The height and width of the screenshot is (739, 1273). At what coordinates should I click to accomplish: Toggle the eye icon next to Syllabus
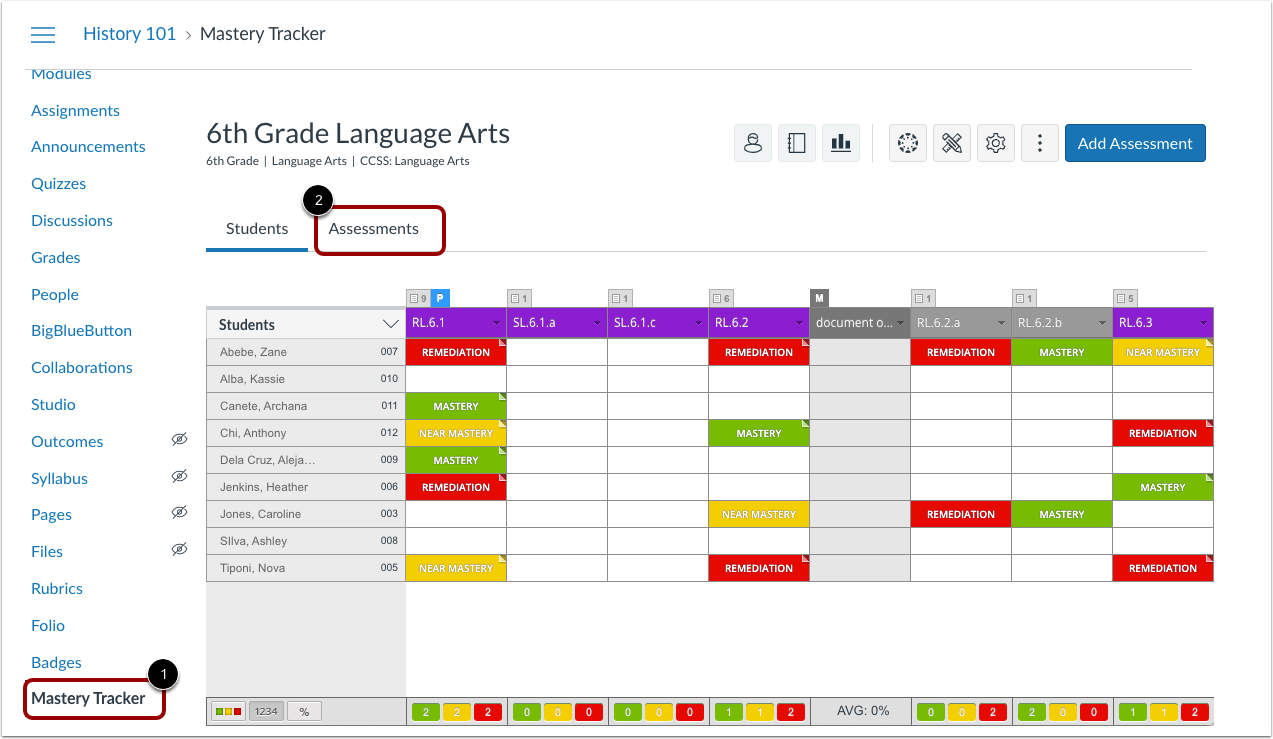click(180, 476)
